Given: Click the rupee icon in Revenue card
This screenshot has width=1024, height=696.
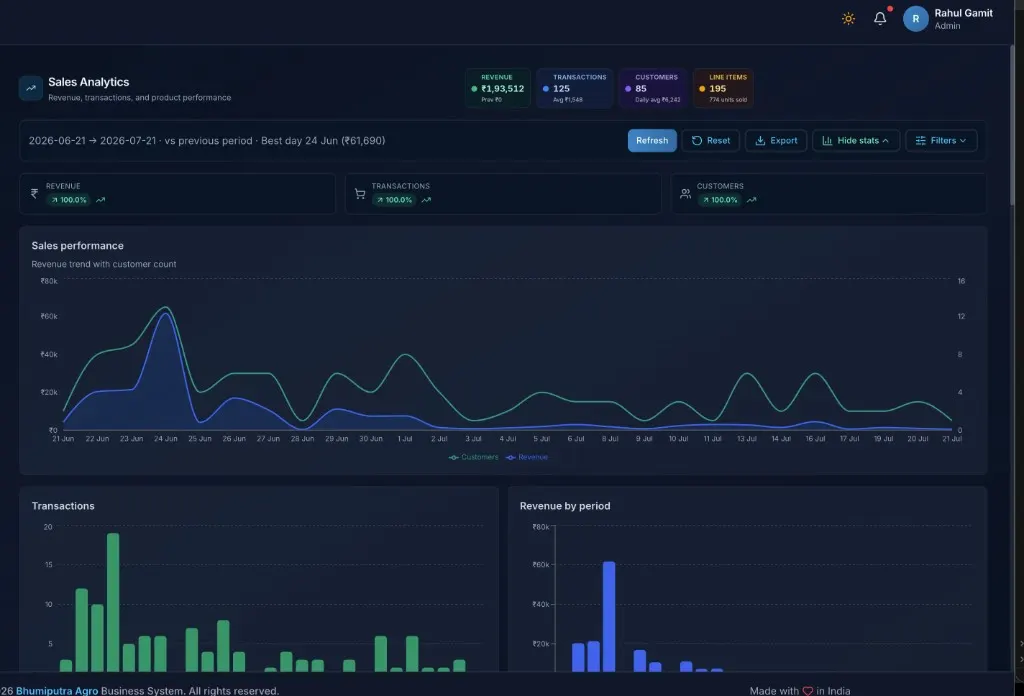Looking at the screenshot, I should pos(35,193).
